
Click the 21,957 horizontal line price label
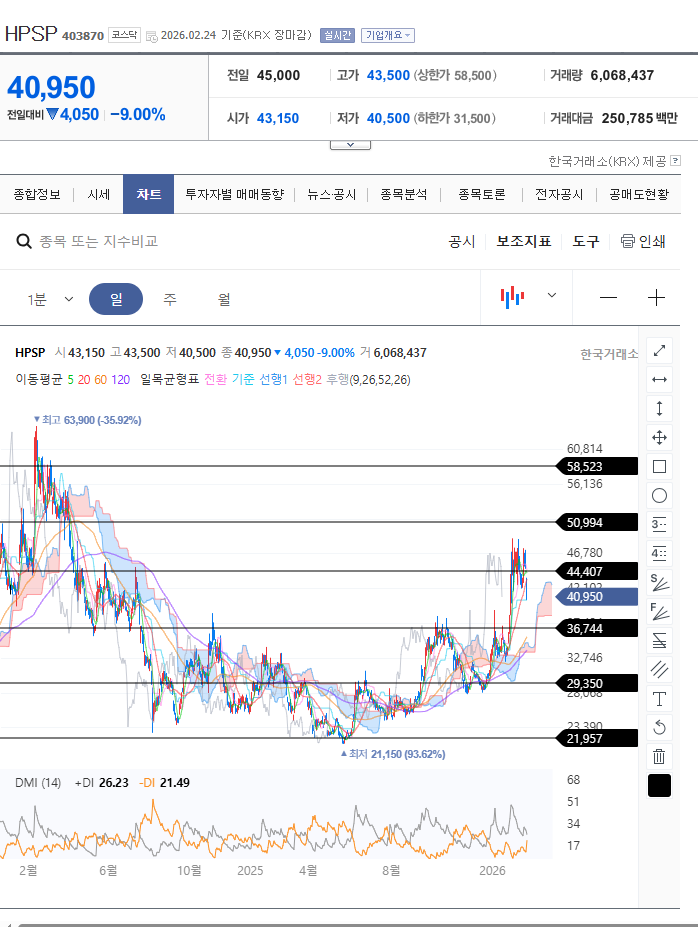tap(597, 738)
